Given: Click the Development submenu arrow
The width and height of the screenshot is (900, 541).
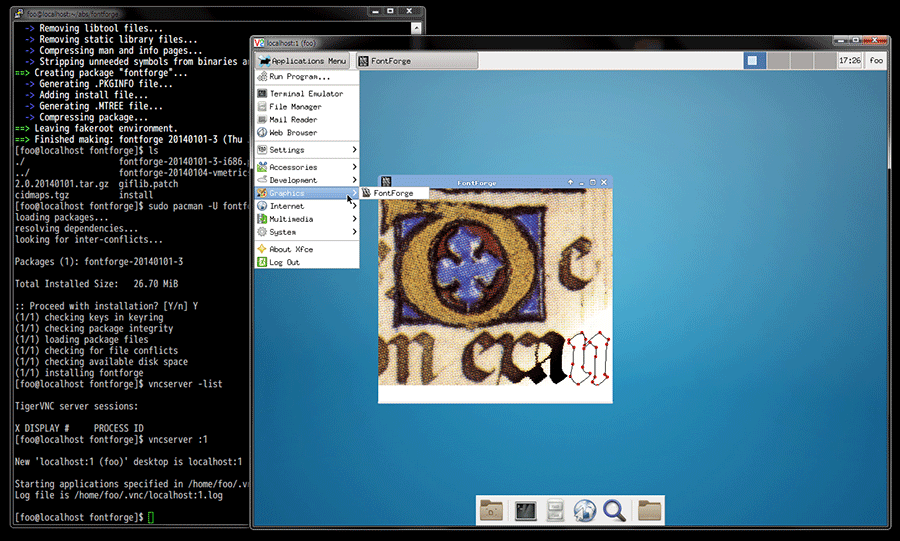Looking at the screenshot, I should click(x=354, y=180).
